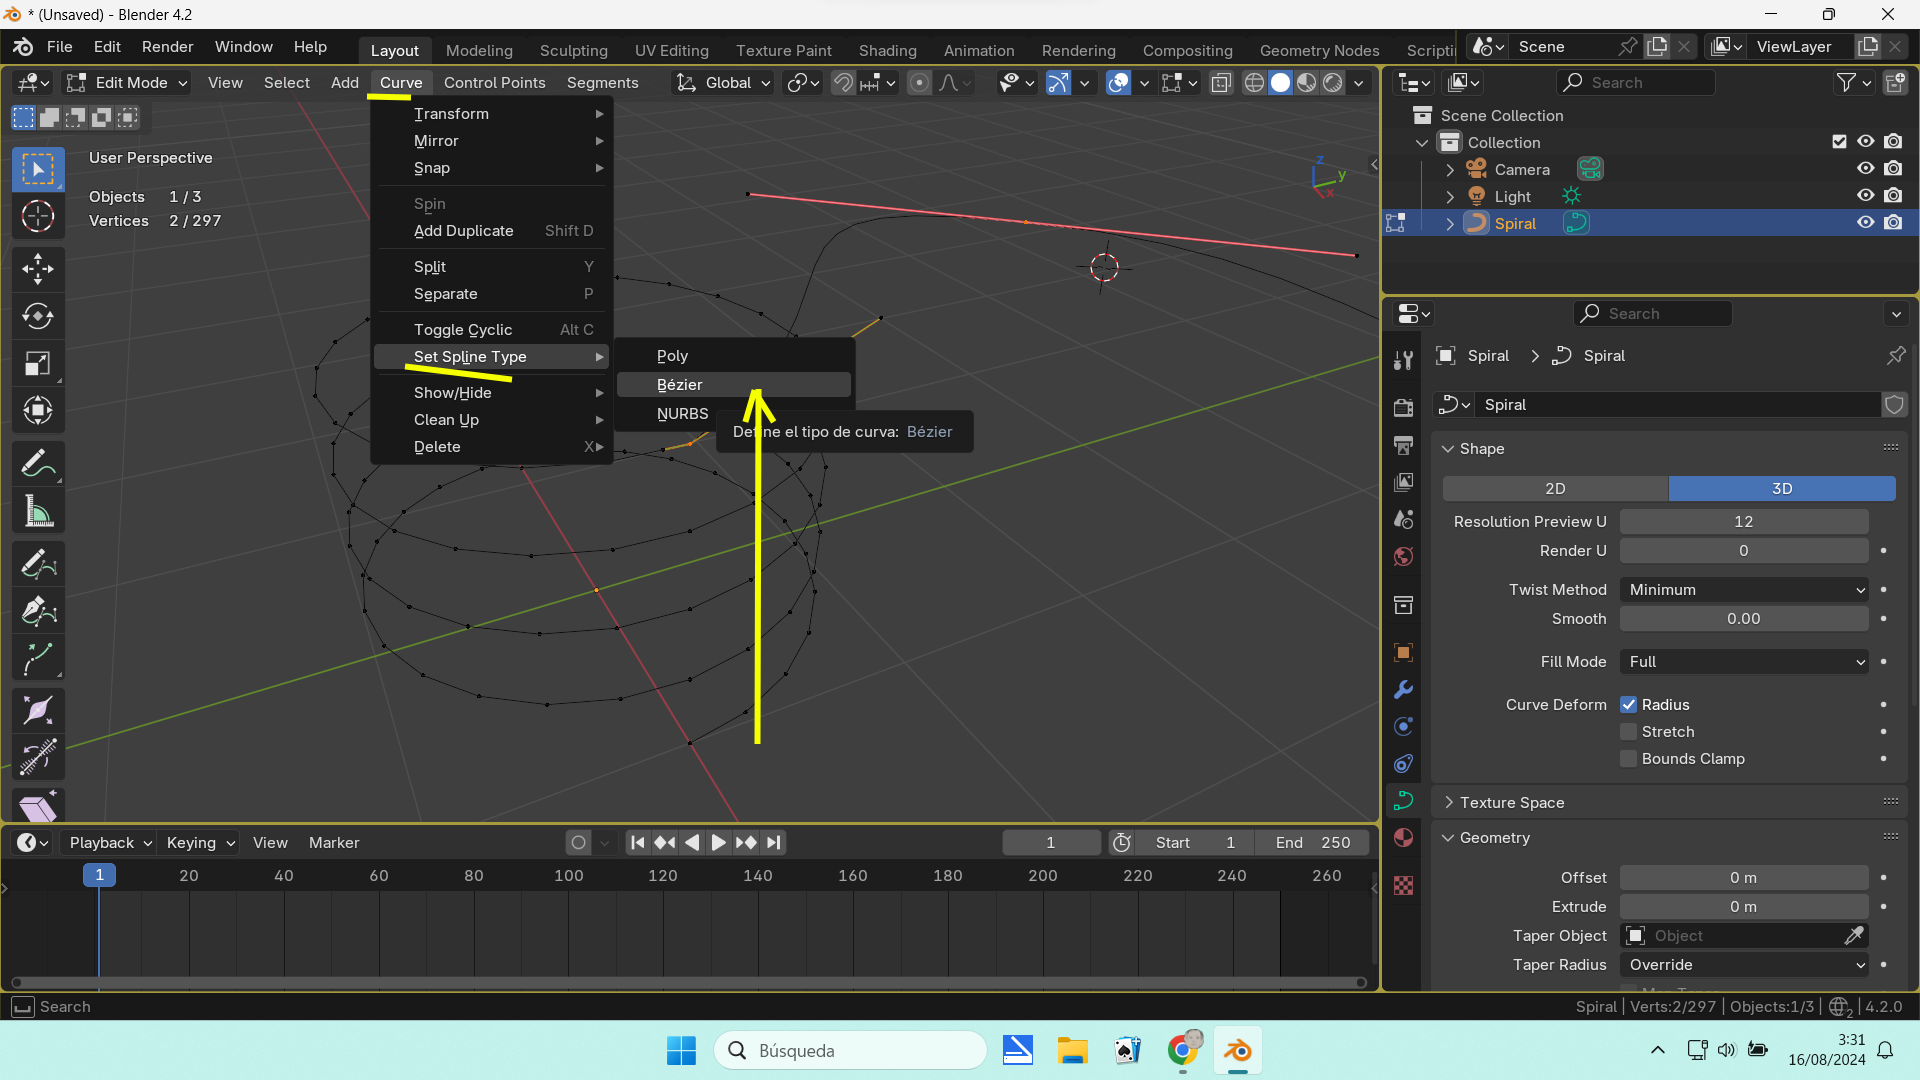Pick the Measure tool
Screen dimensions: 1920x1080
pos(38,513)
